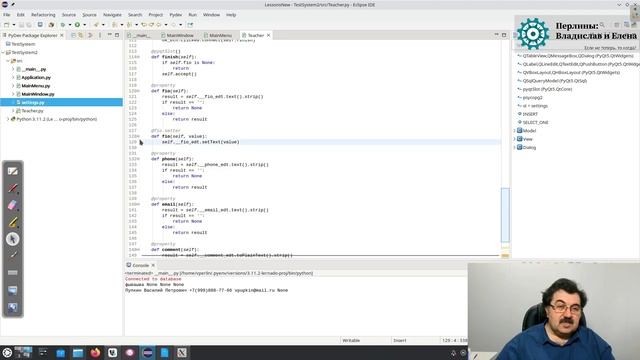Open the Refactoring menu
Screen dimensions: 640x360
tap(43, 15)
